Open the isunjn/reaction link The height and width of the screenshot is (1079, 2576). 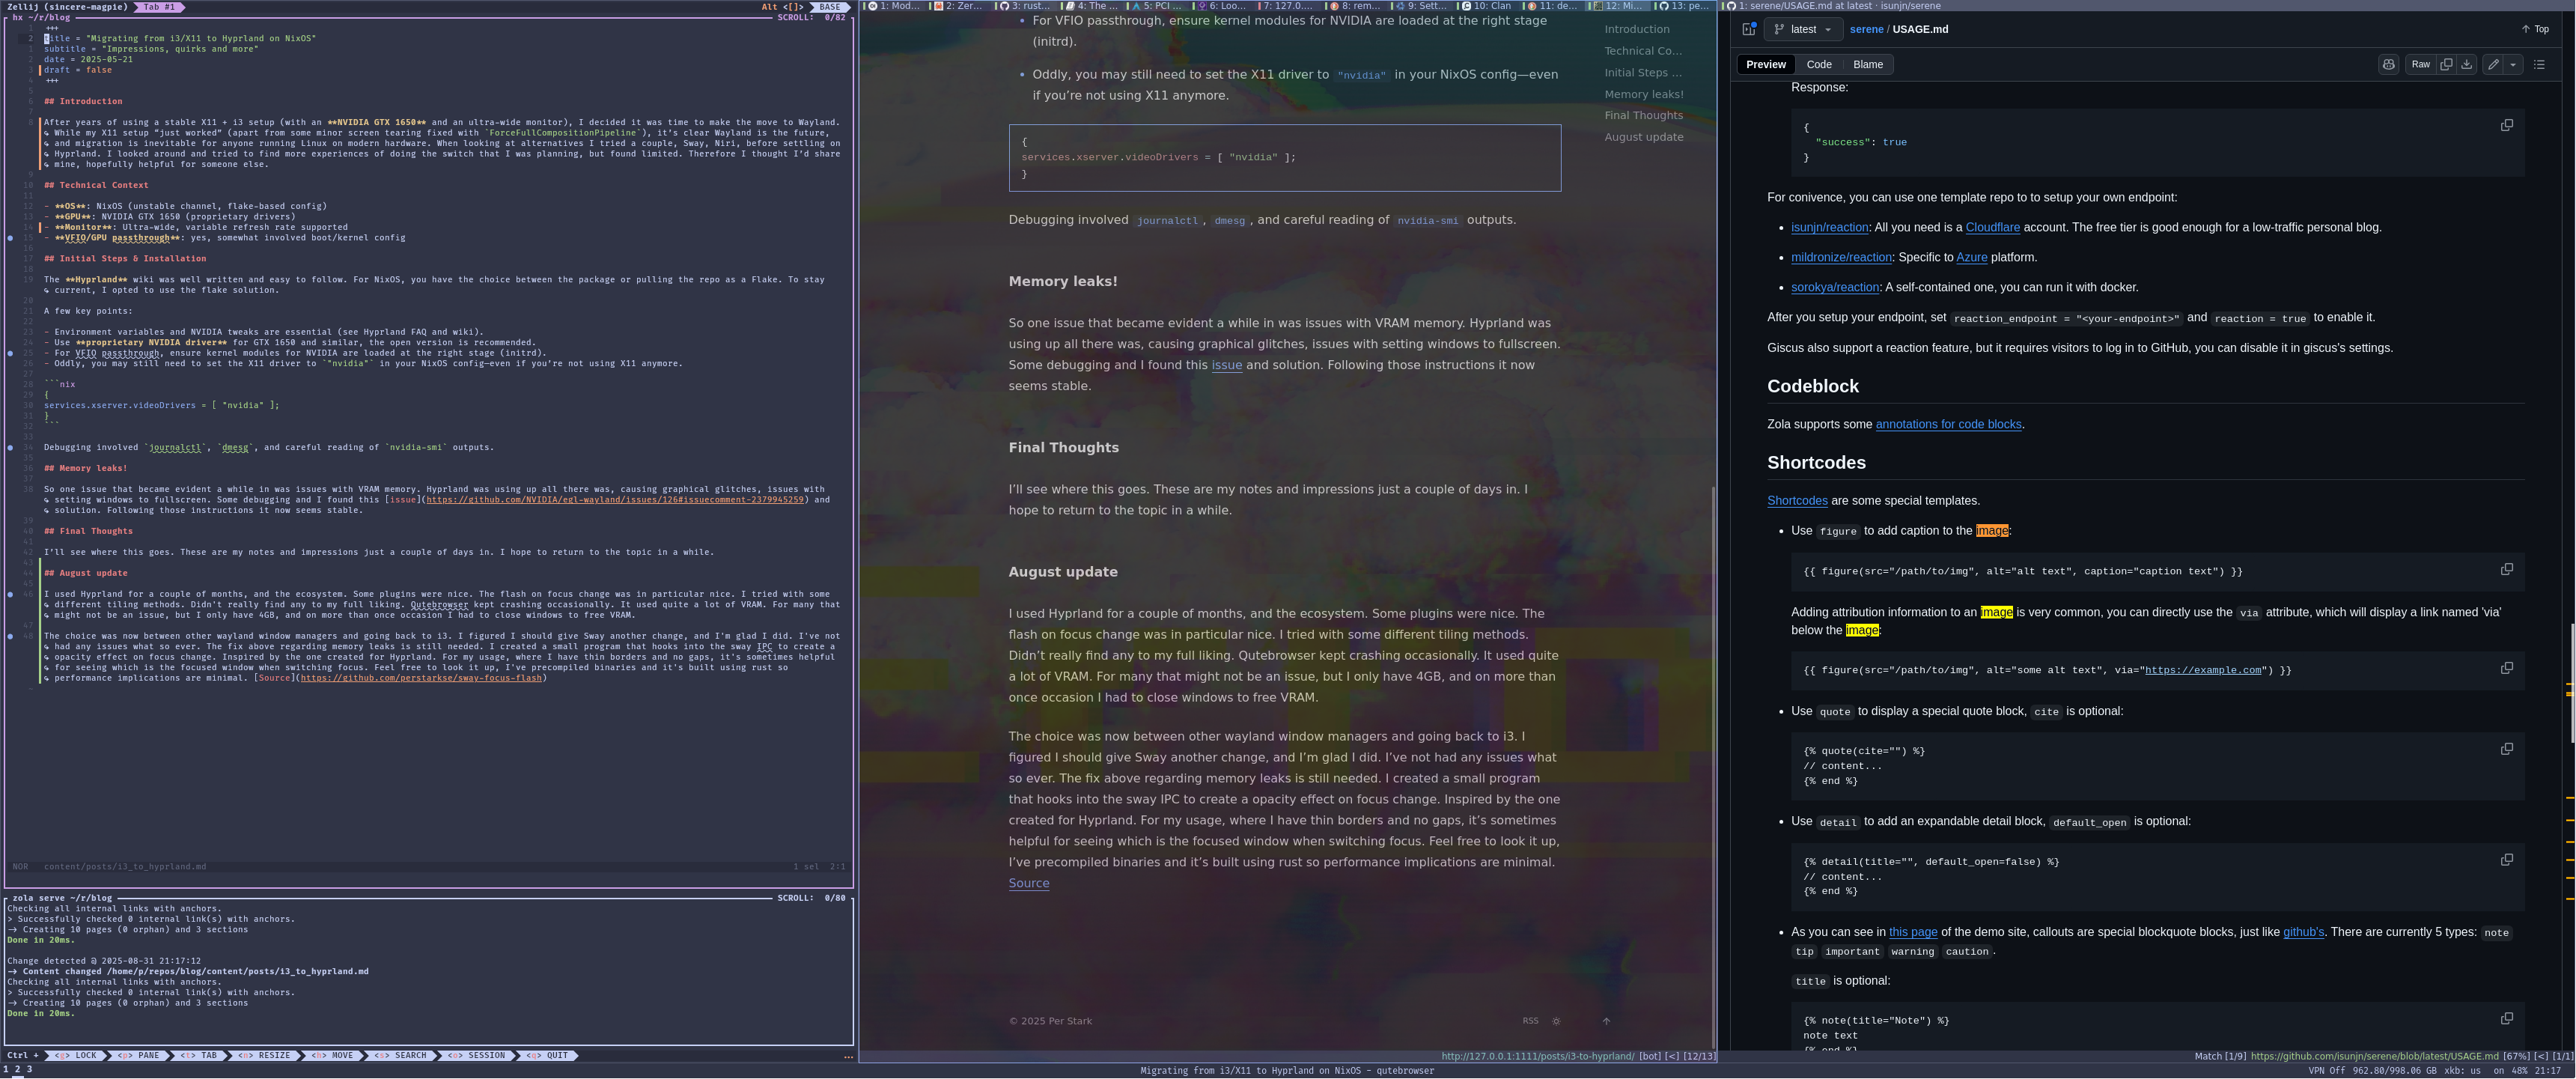coord(1829,227)
